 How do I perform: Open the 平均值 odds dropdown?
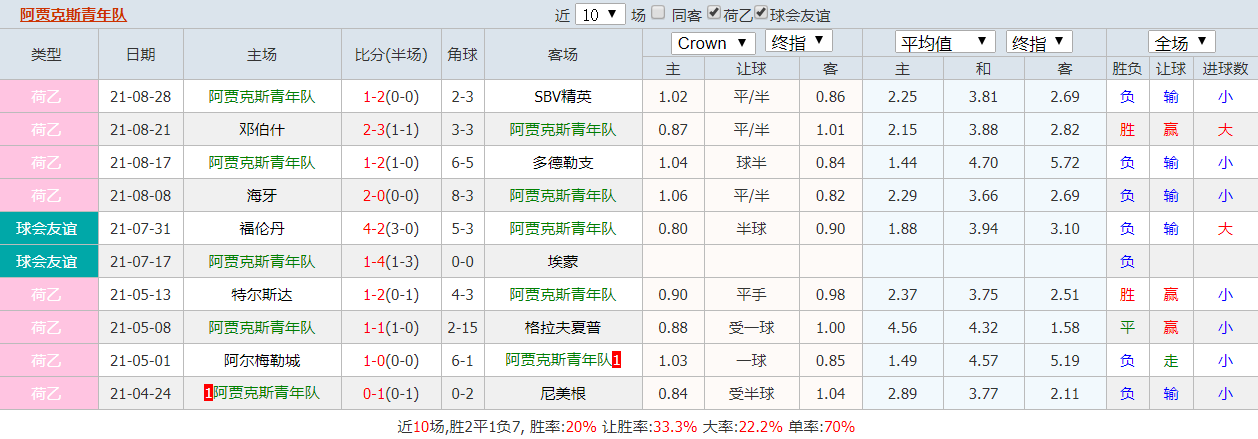click(945, 43)
